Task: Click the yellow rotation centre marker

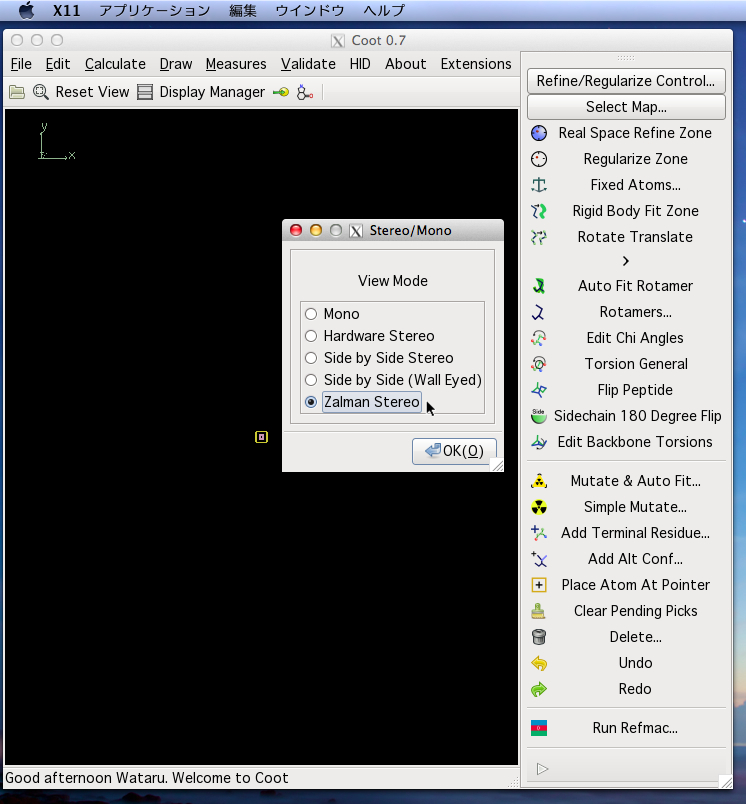Action: tap(261, 437)
